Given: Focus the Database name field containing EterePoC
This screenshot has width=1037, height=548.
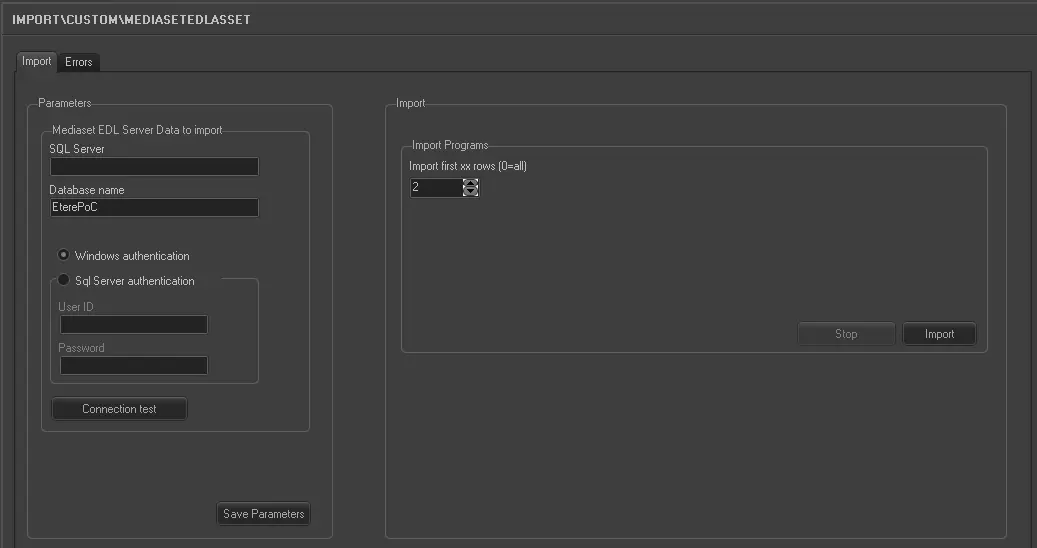Looking at the screenshot, I should [154, 208].
